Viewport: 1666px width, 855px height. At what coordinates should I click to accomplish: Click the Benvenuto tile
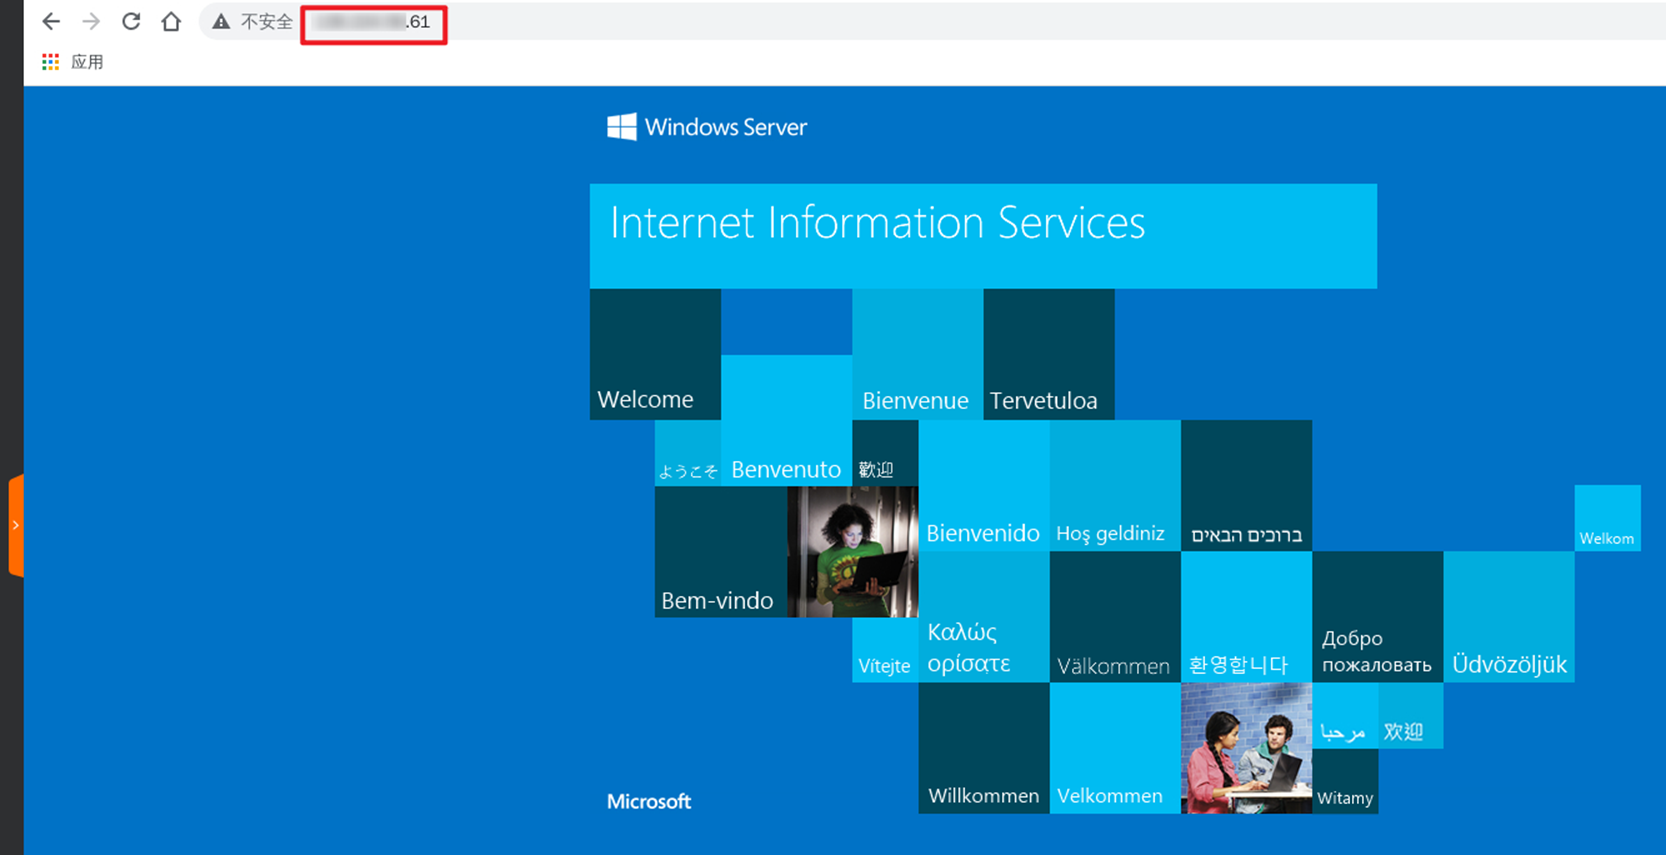point(786,420)
